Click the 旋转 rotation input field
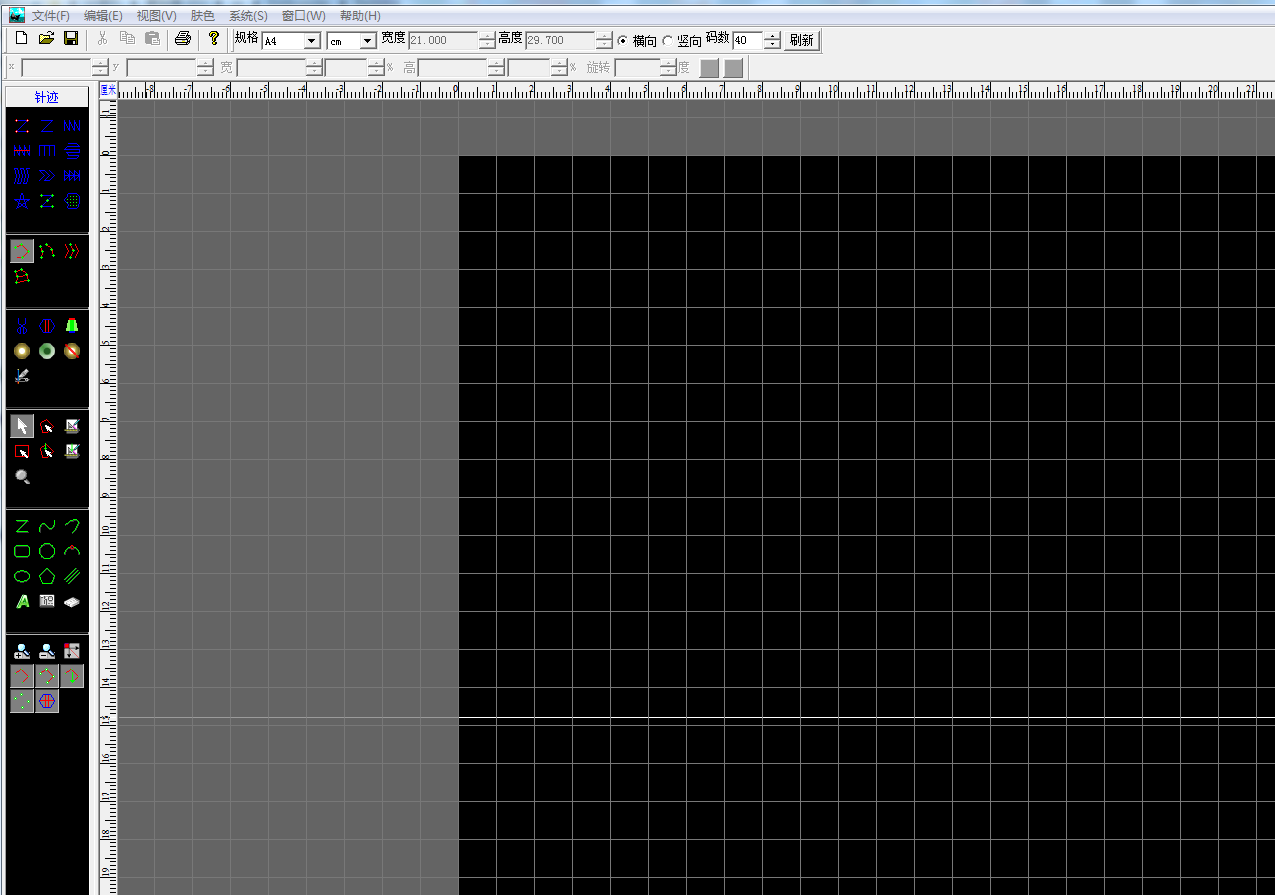 (x=637, y=68)
